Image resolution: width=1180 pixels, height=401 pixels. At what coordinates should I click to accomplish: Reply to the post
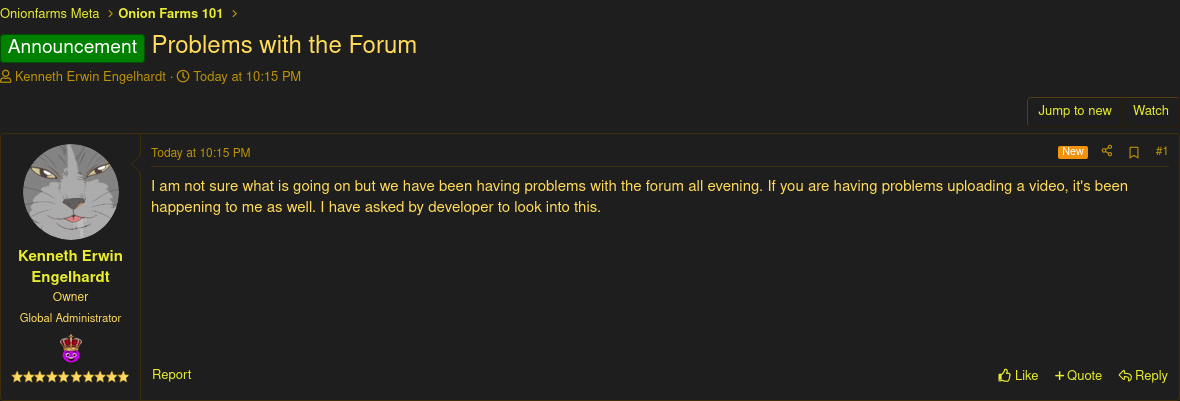(x=1143, y=376)
